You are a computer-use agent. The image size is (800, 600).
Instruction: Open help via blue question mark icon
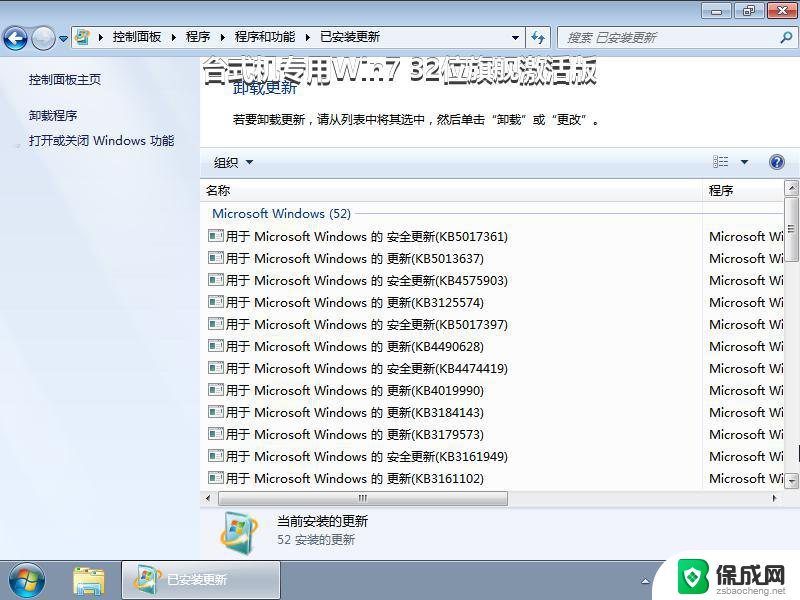[777, 162]
